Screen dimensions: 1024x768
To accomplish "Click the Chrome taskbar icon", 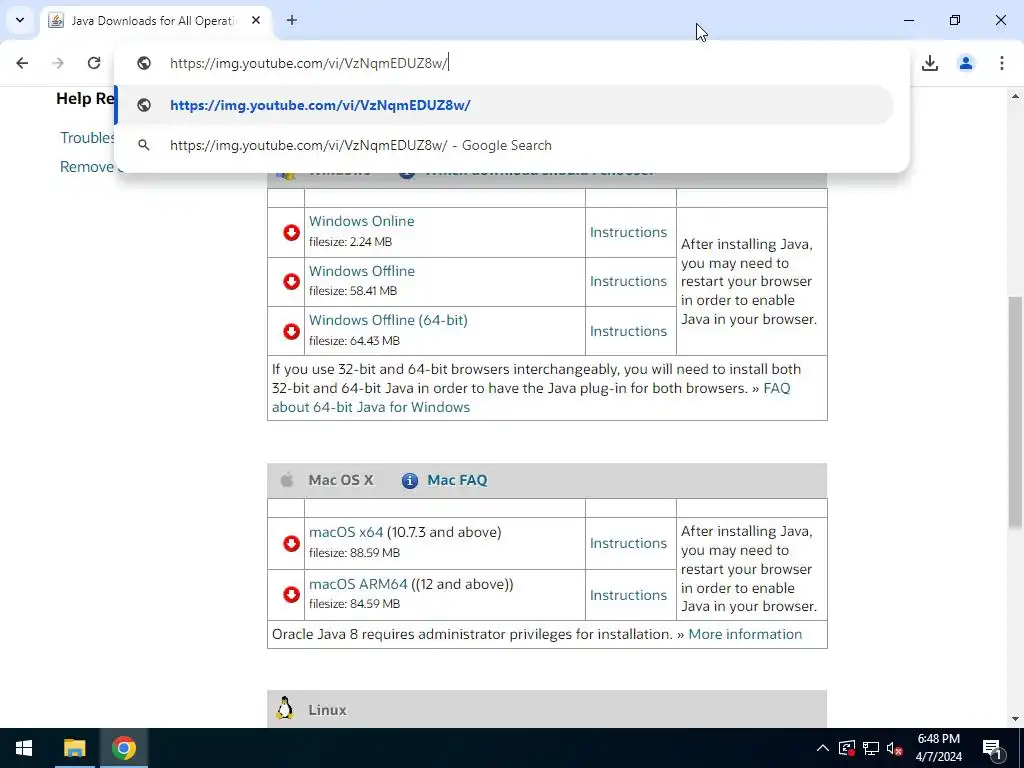I will (x=123, y=748).
